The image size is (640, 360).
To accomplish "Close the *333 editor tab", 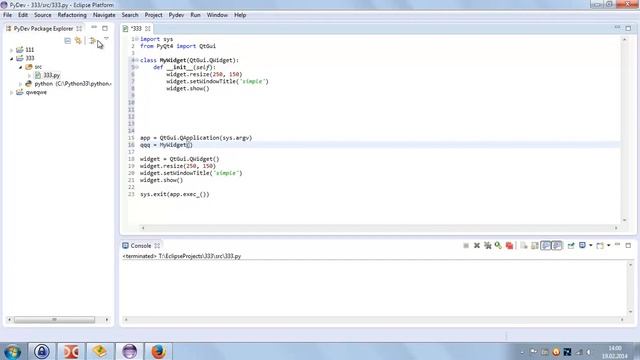I will click(x=148, y=29).
